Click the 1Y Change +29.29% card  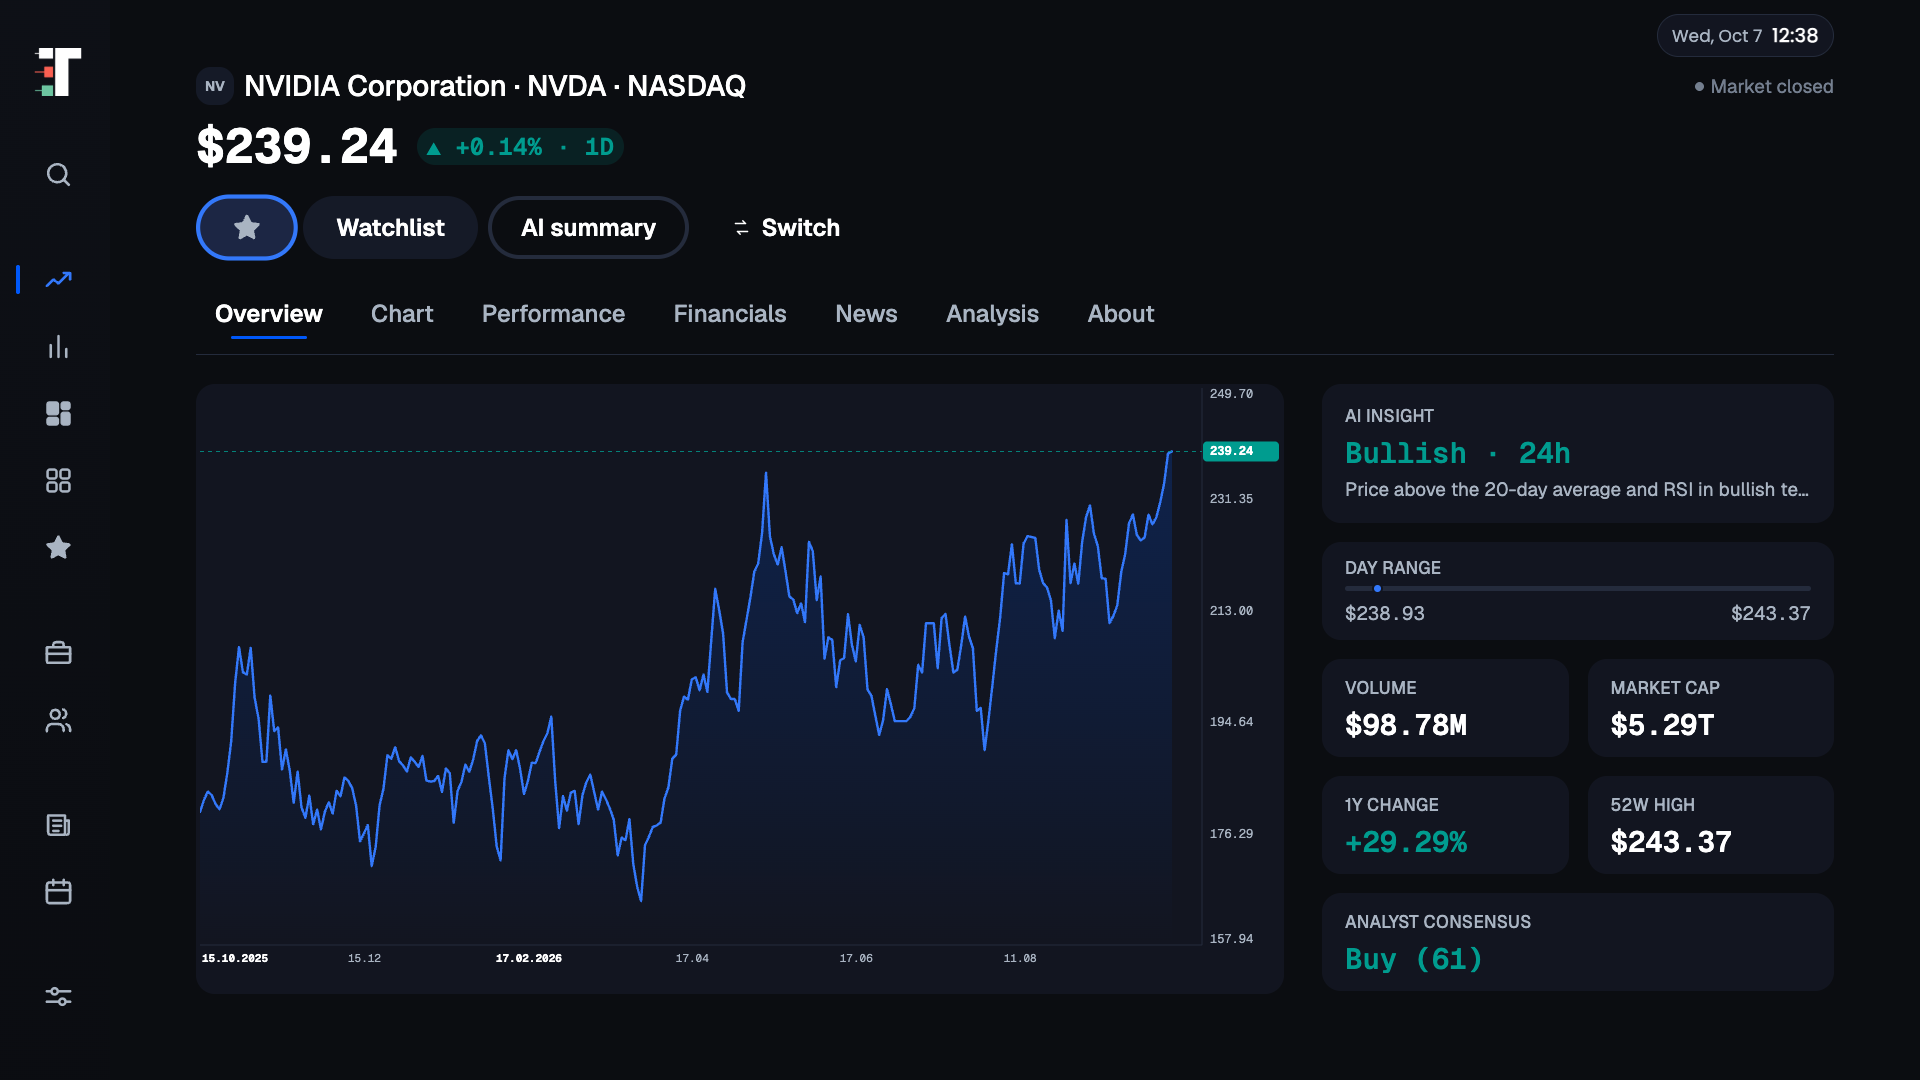[x=1445, y=825]
